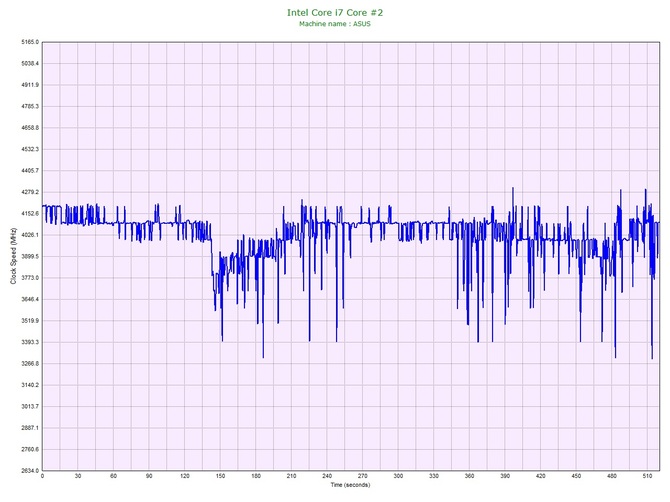The image size is (670, 502).
Task: Click the 'Clock Speed (MHz)' axis label
Action: click(13, 255)
